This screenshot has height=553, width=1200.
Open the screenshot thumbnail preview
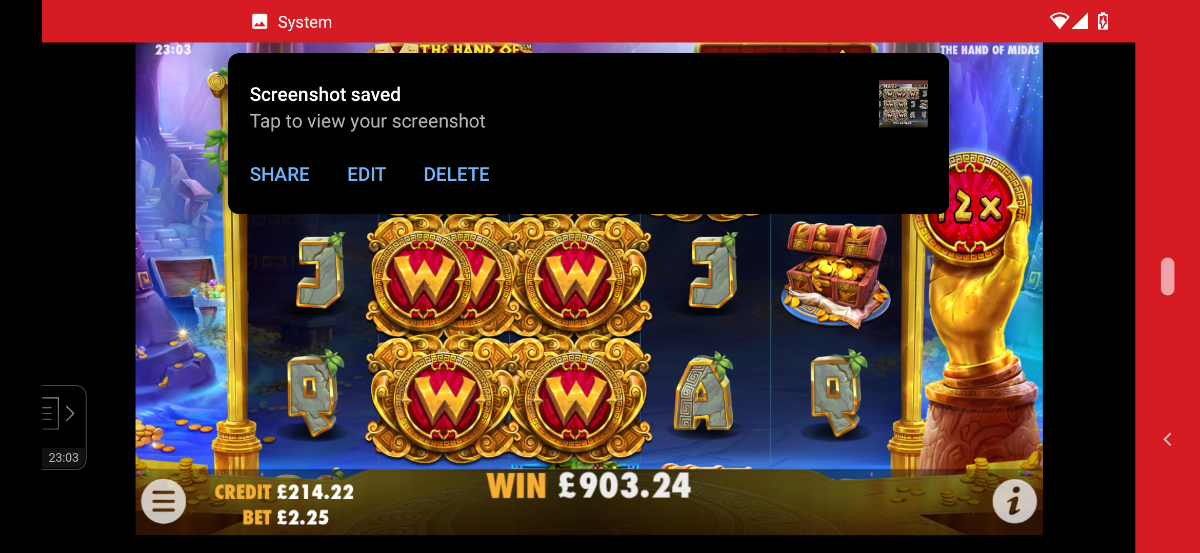point(903,104)
